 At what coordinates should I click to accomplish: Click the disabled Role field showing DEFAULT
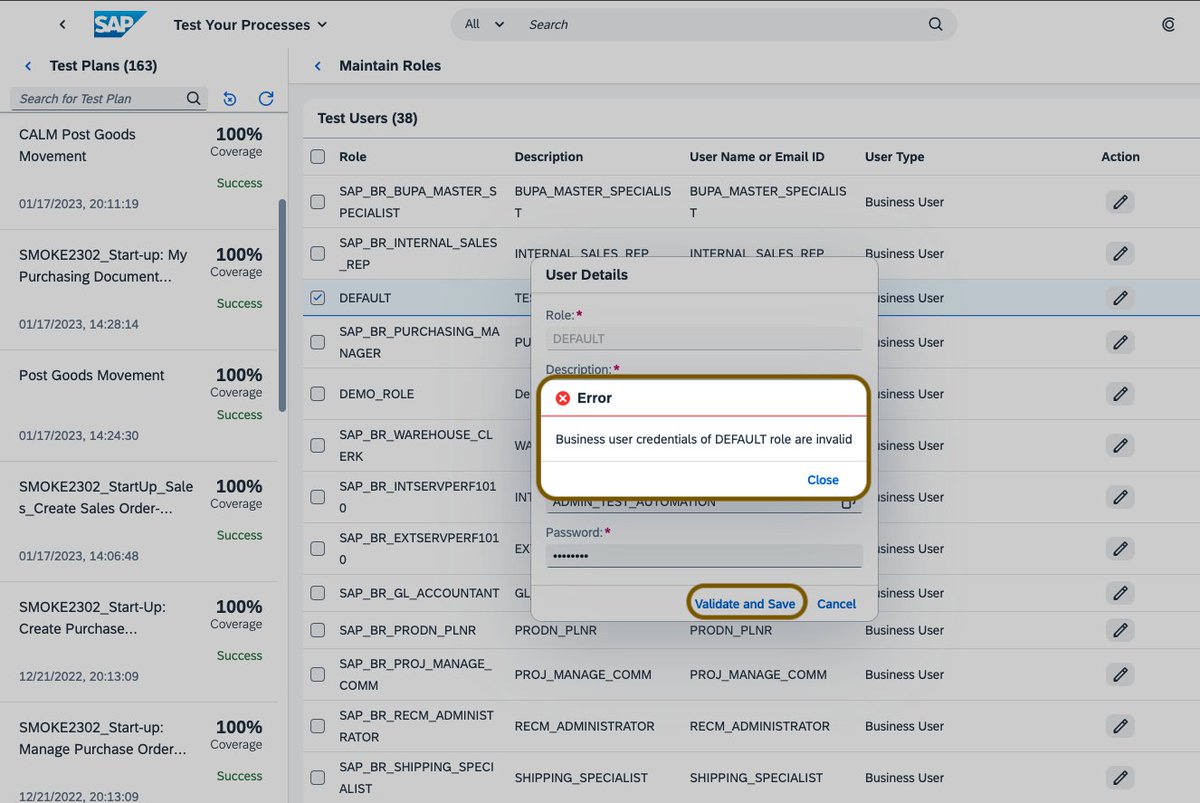pos(704,338)
